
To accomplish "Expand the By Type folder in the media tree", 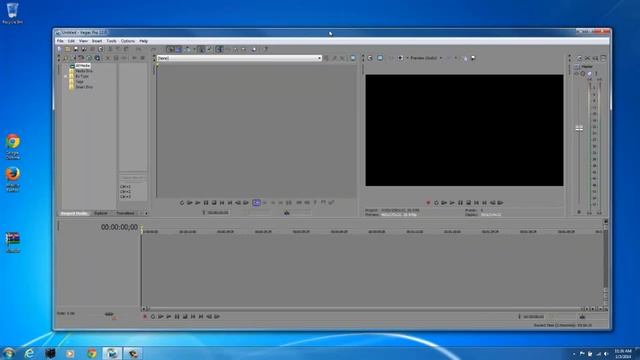I will tap(66, 76).
